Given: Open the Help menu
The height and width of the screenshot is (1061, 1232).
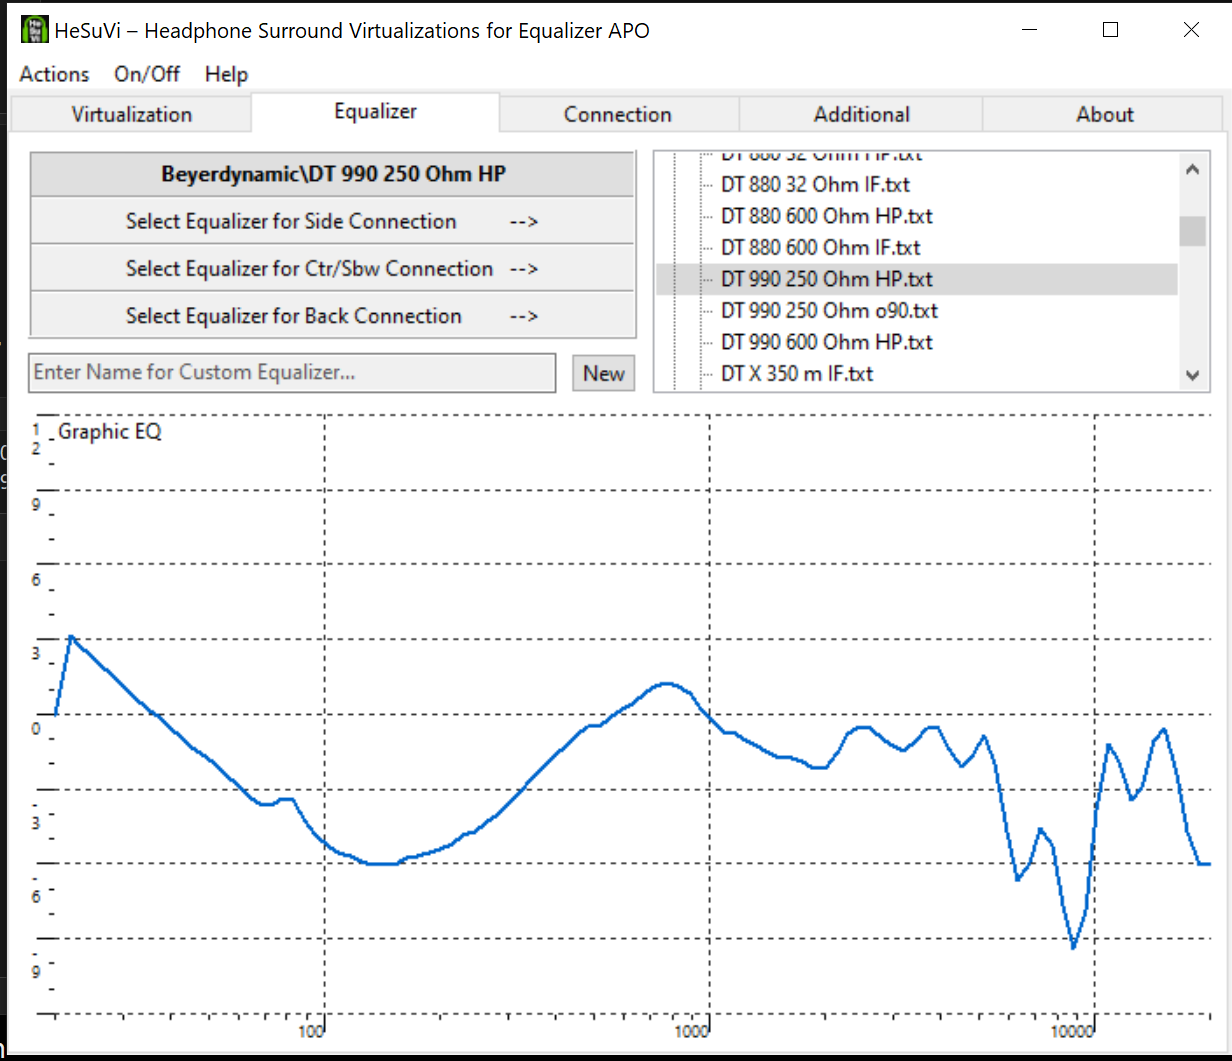Looking at the screenshot, I should (226, 74).
